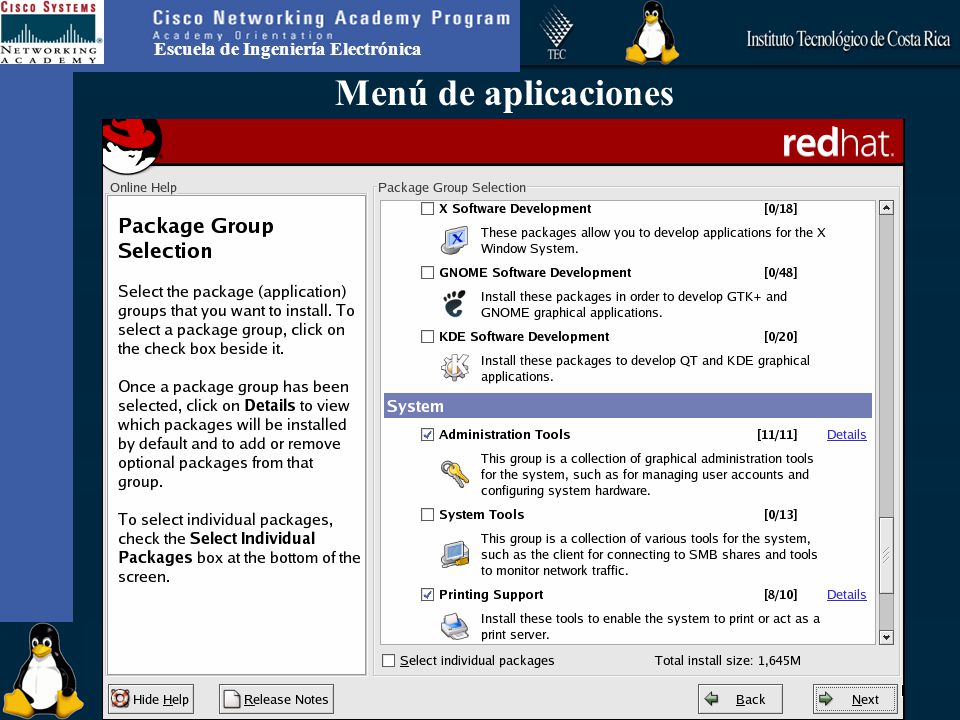Click the Printing Support label
This screenshot has height=720, width=960.
coord(491,594)
